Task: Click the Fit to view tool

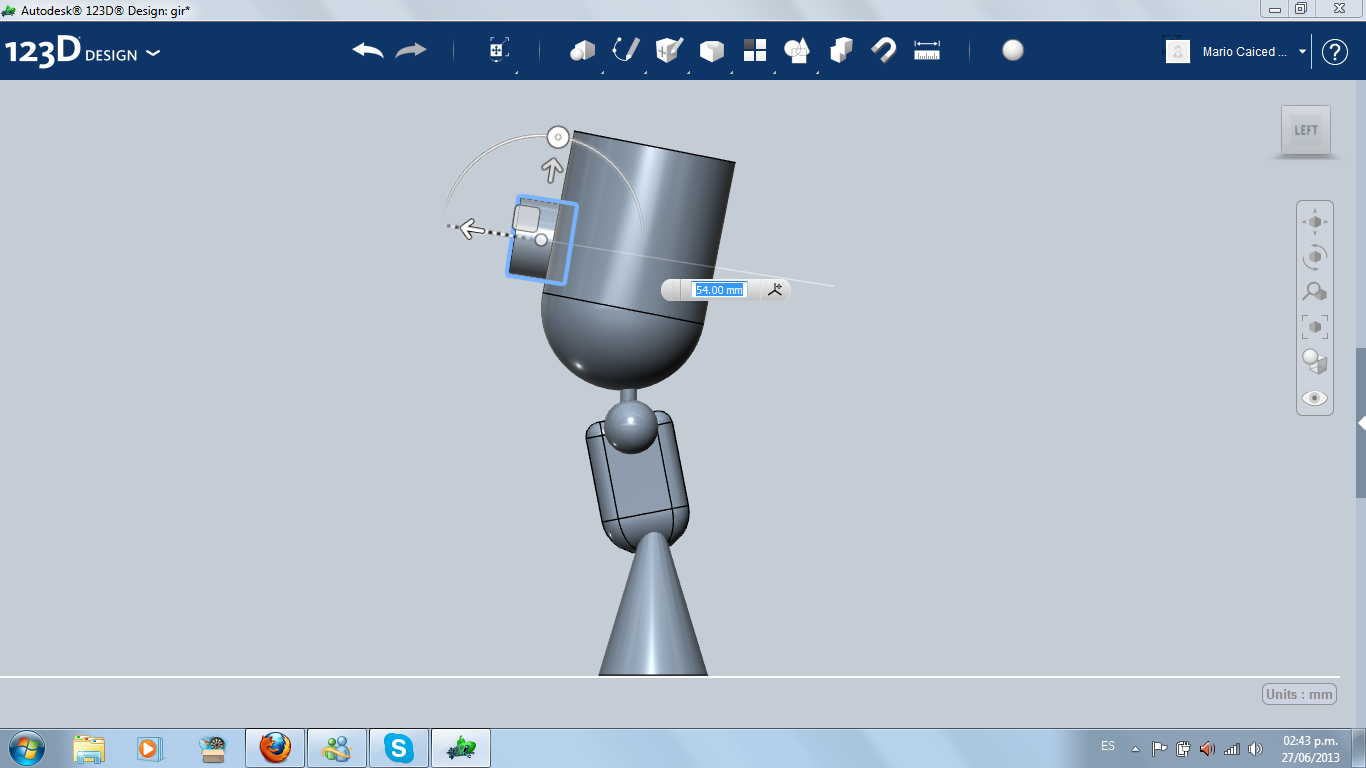Action: coord(1315,327)
